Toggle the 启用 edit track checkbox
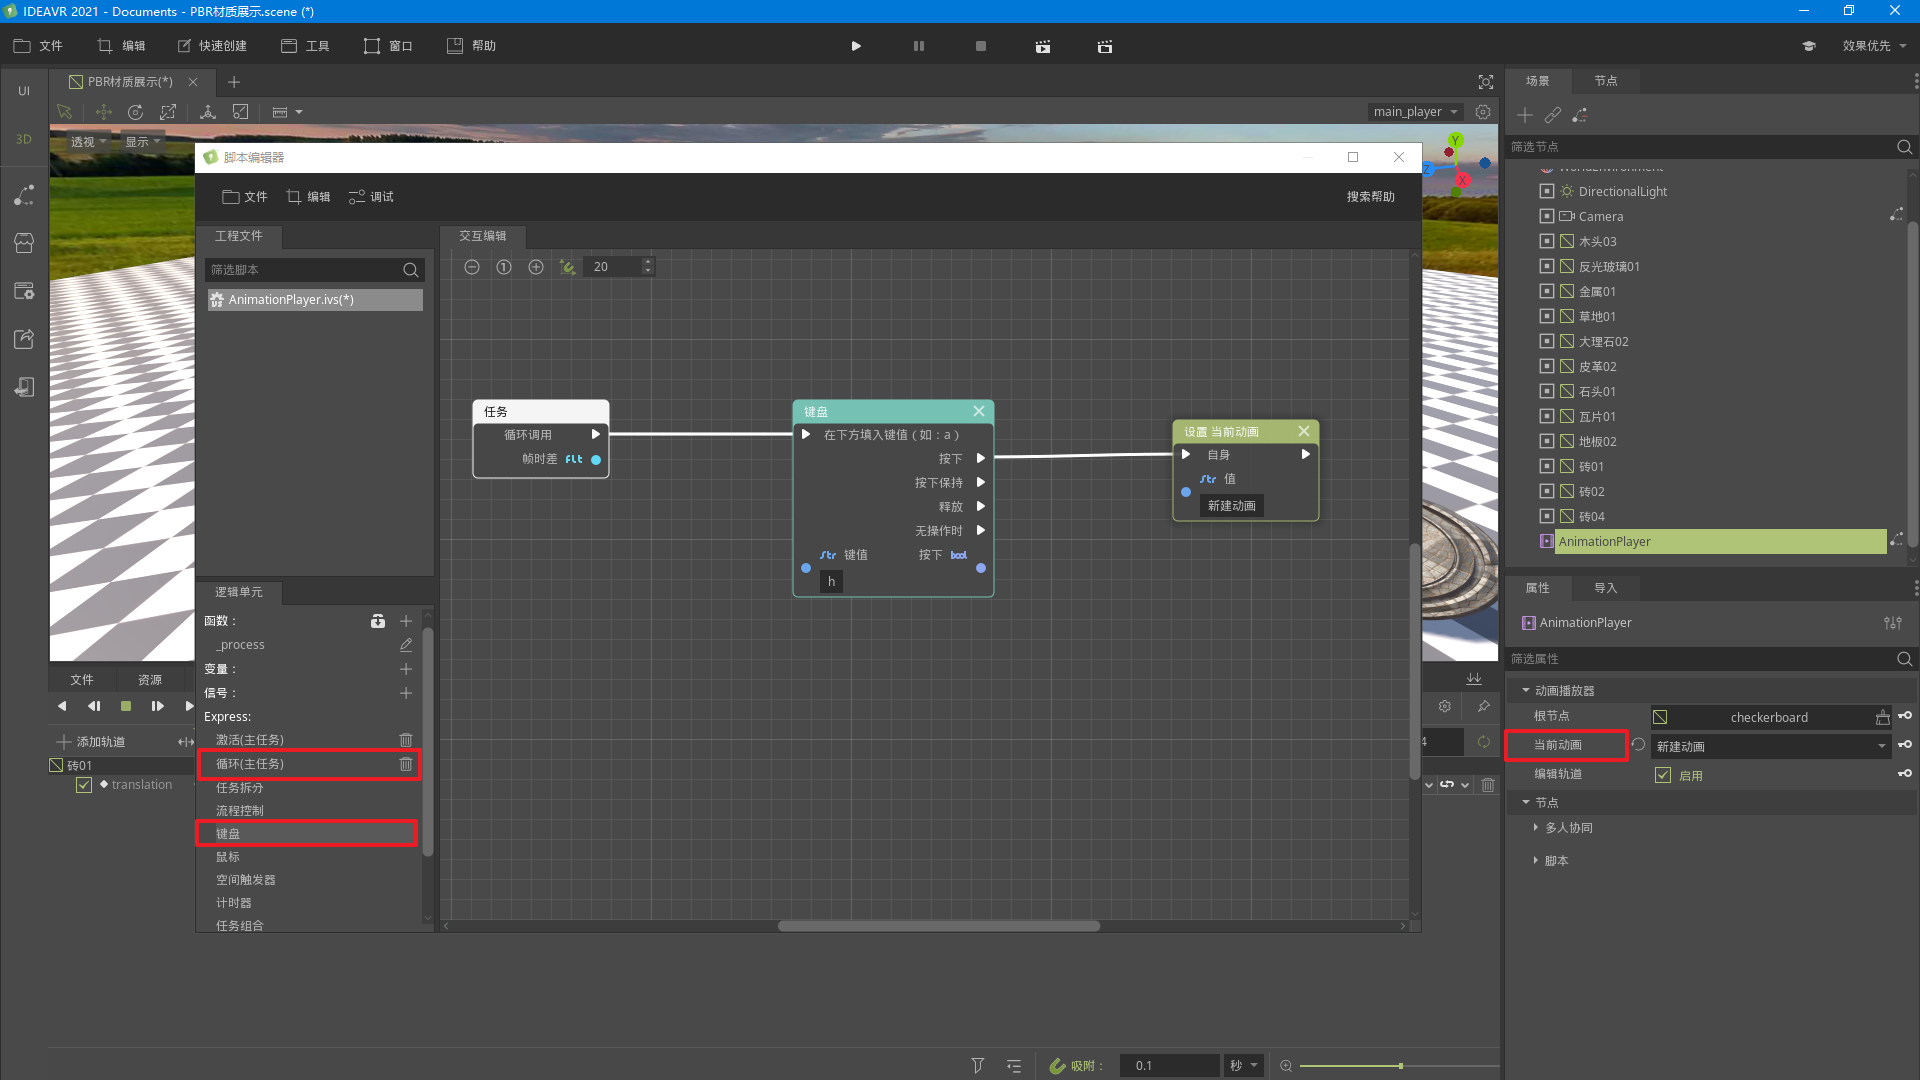Image resolution: width=1920 pixels, height=1080 pixels. 1663,775
